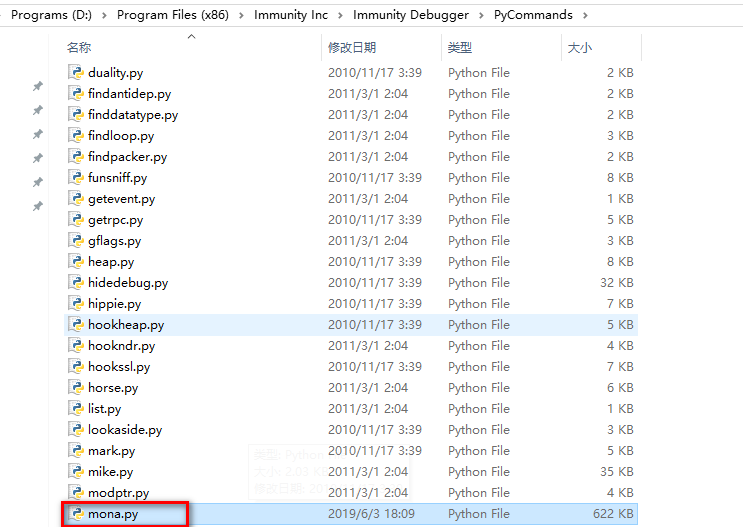This screenshot has width=743, height=527.
Task: Select file name hidedebug.py
Action: click(x=128, y=283)
